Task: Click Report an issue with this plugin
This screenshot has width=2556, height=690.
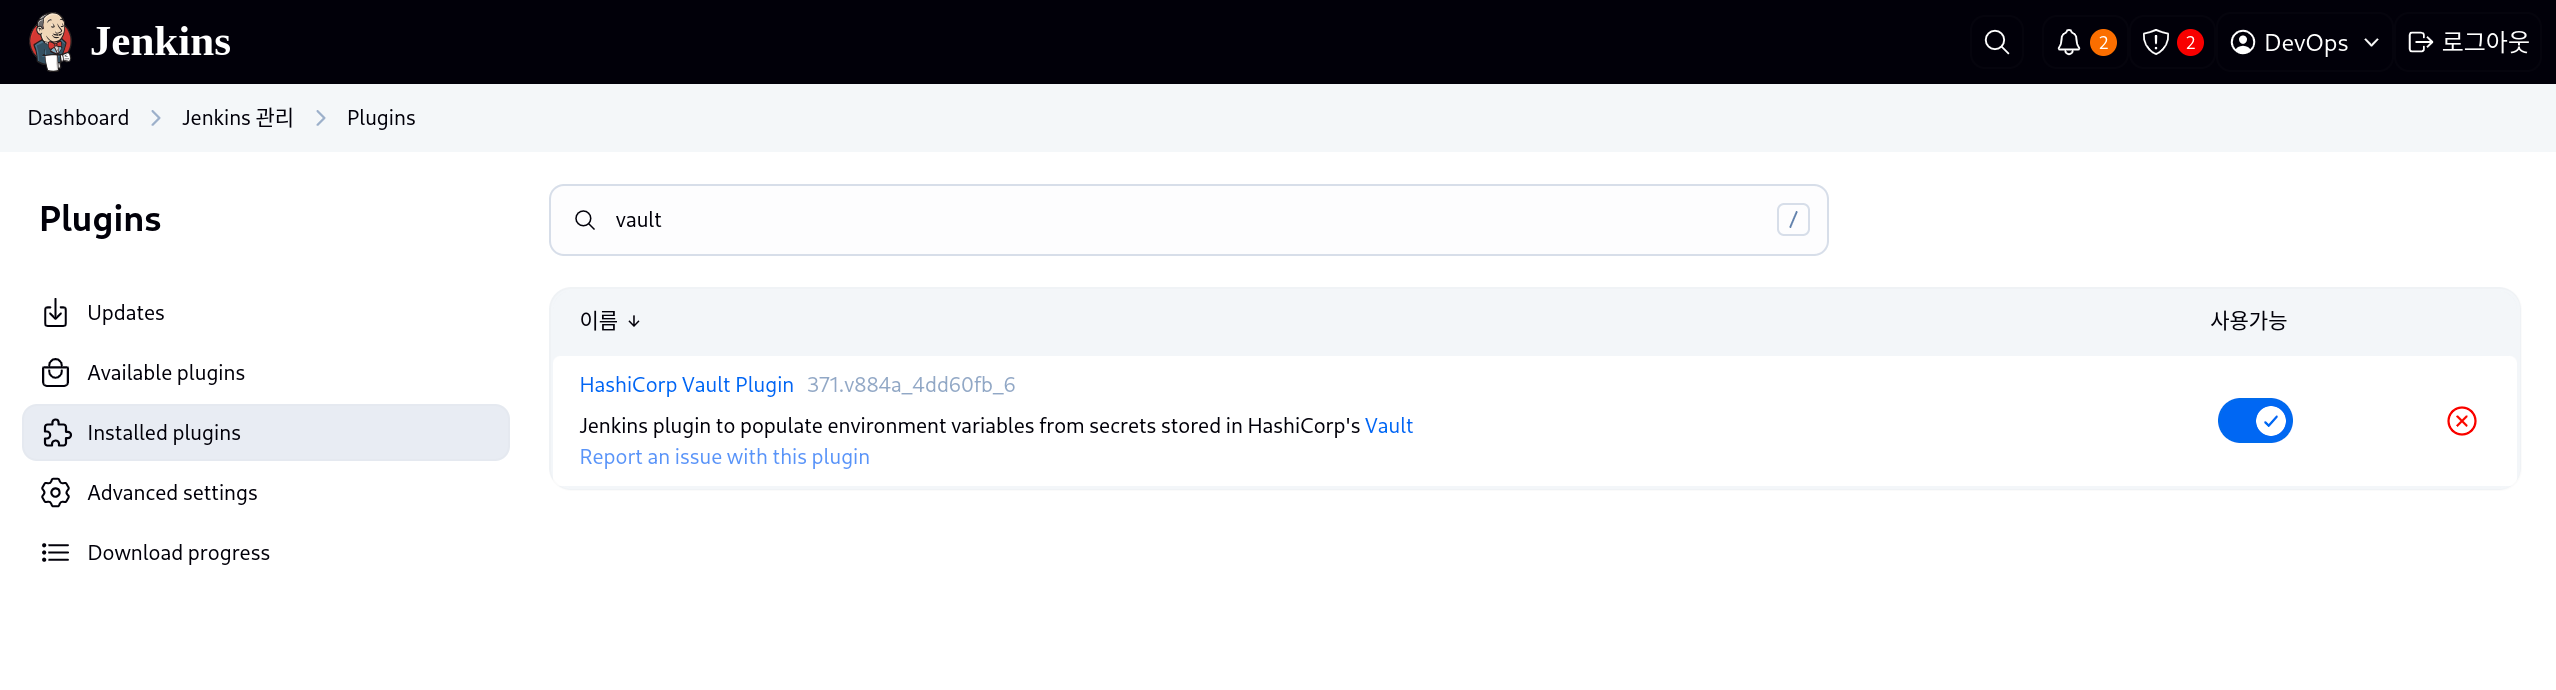Action: click(724, 457)
